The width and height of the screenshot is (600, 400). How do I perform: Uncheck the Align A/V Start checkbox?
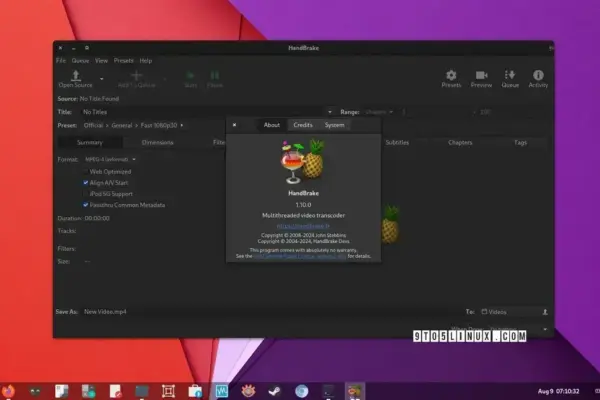click(x=86, y=183)
